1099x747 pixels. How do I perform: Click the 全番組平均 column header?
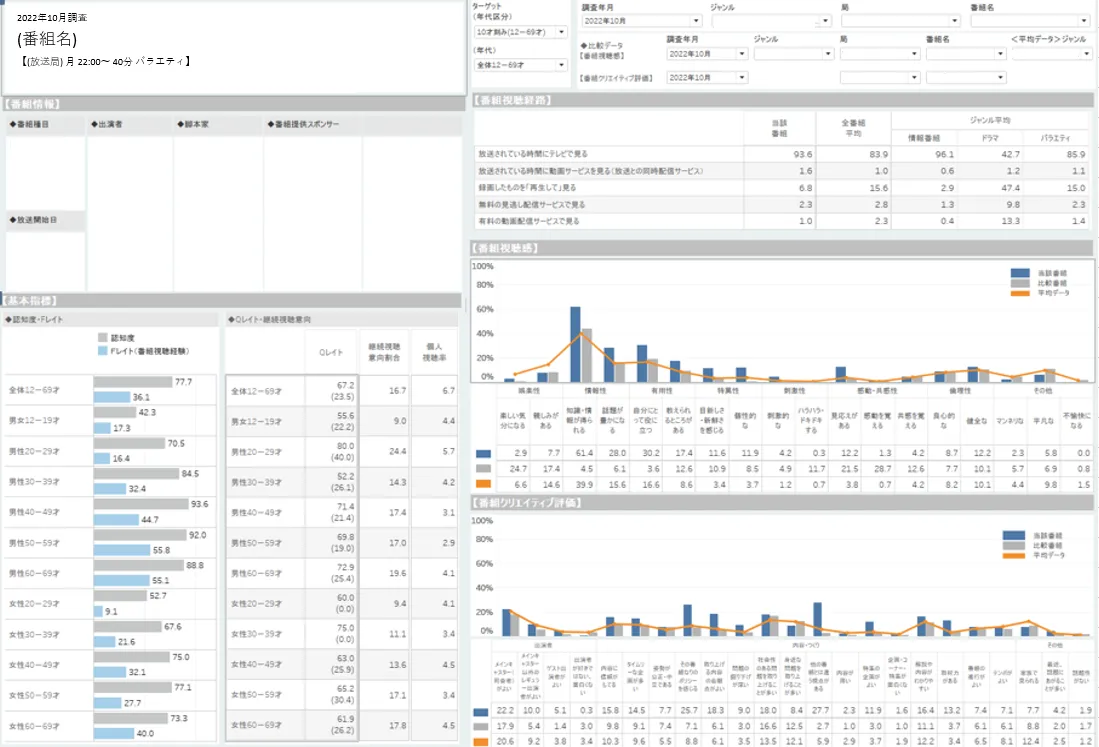coord(853,128)
